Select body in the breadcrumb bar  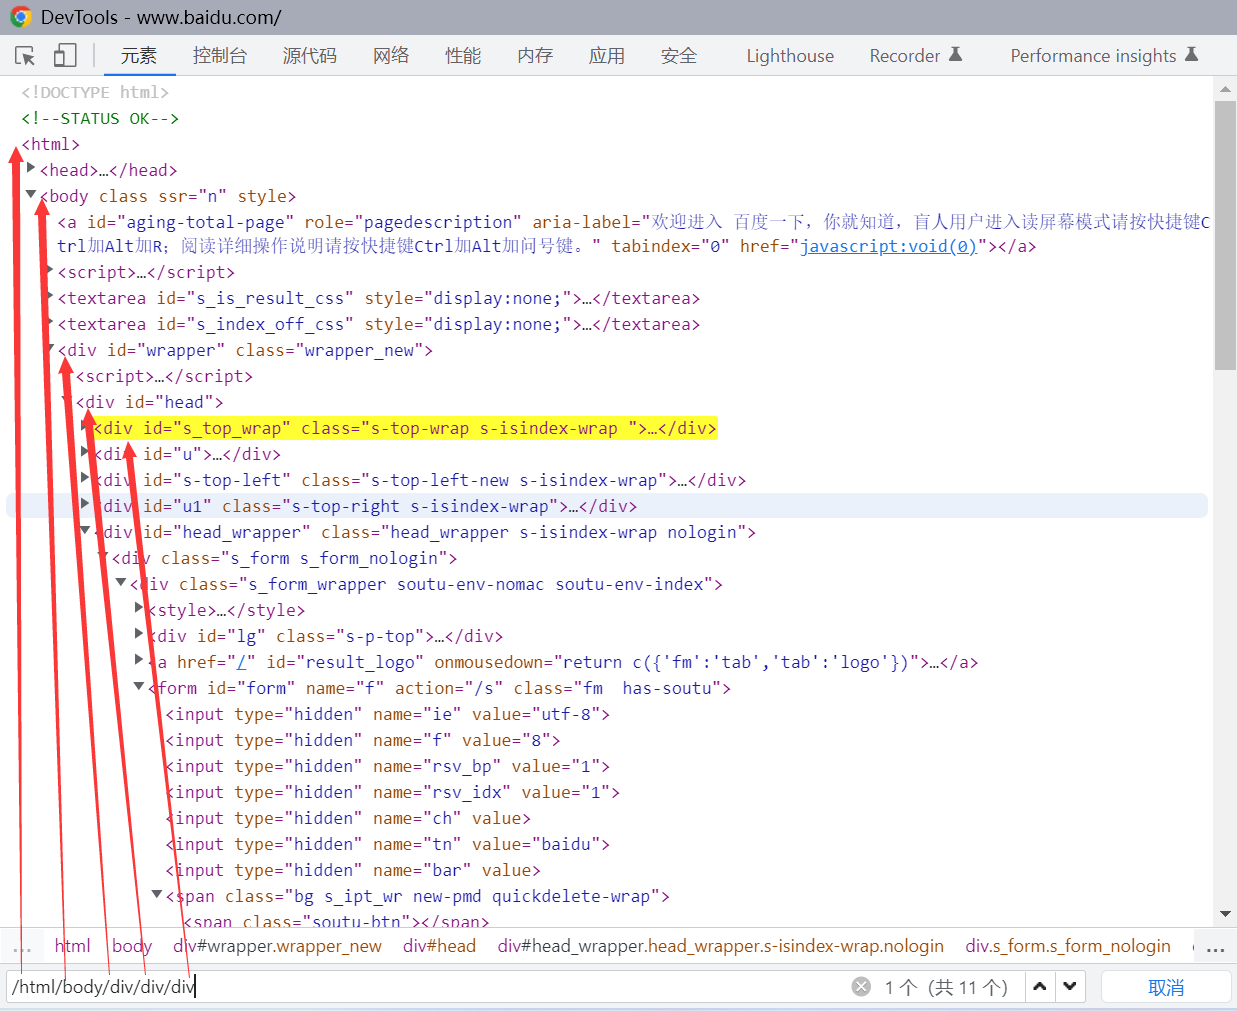(132, 946)
